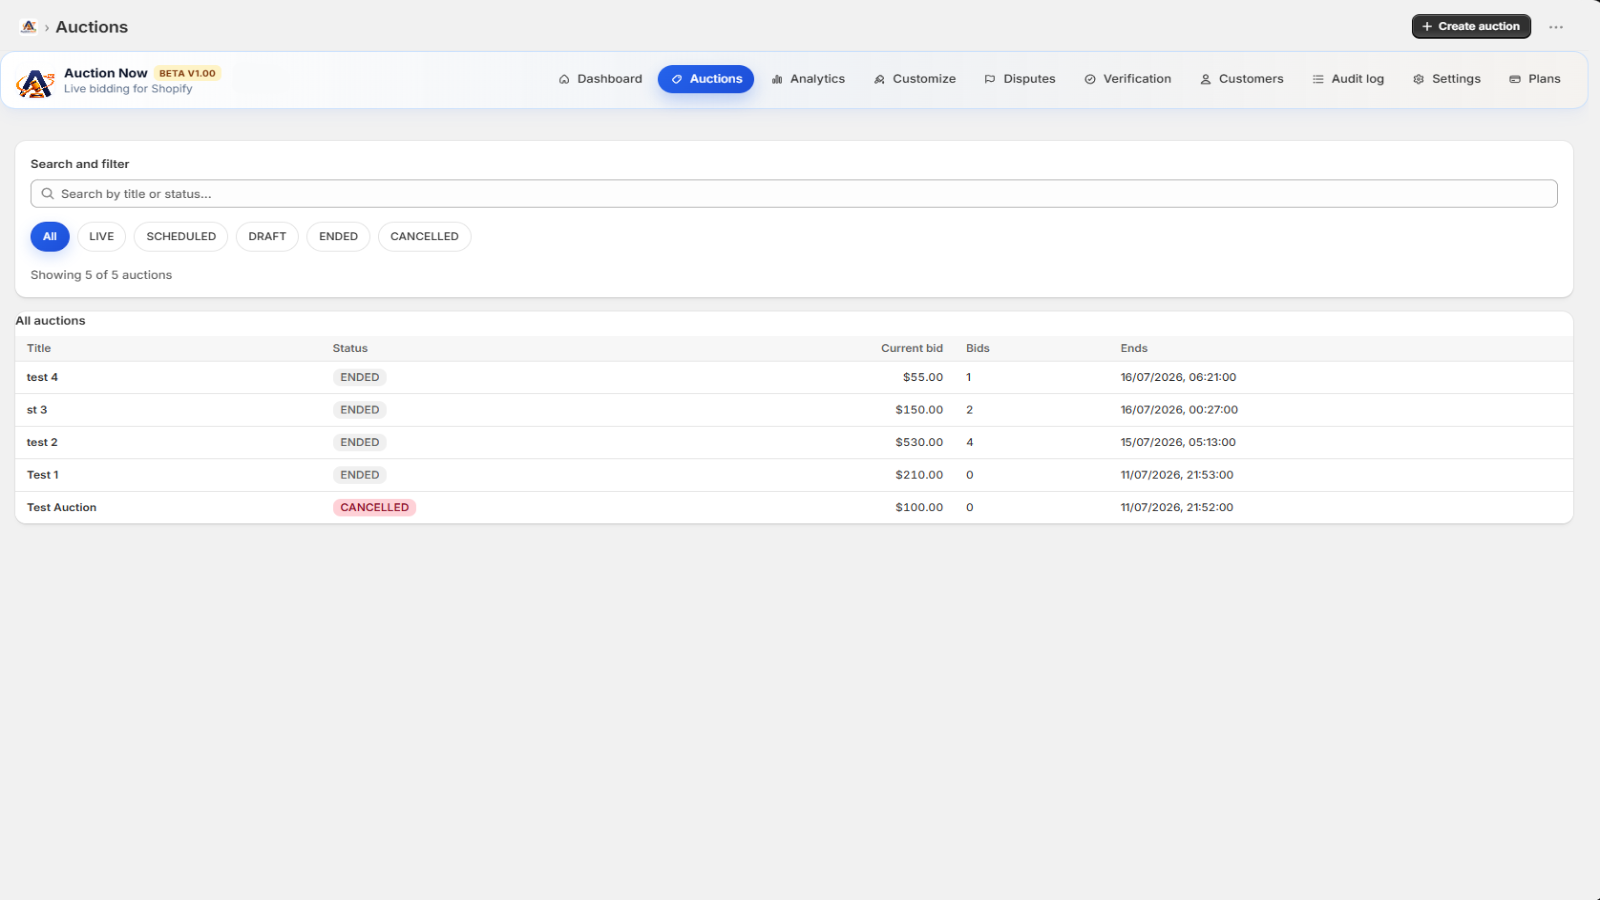View the Customers tab
Image resolution: width=1600 pixels, height=900 pixels.
[x=1241, y=79]
